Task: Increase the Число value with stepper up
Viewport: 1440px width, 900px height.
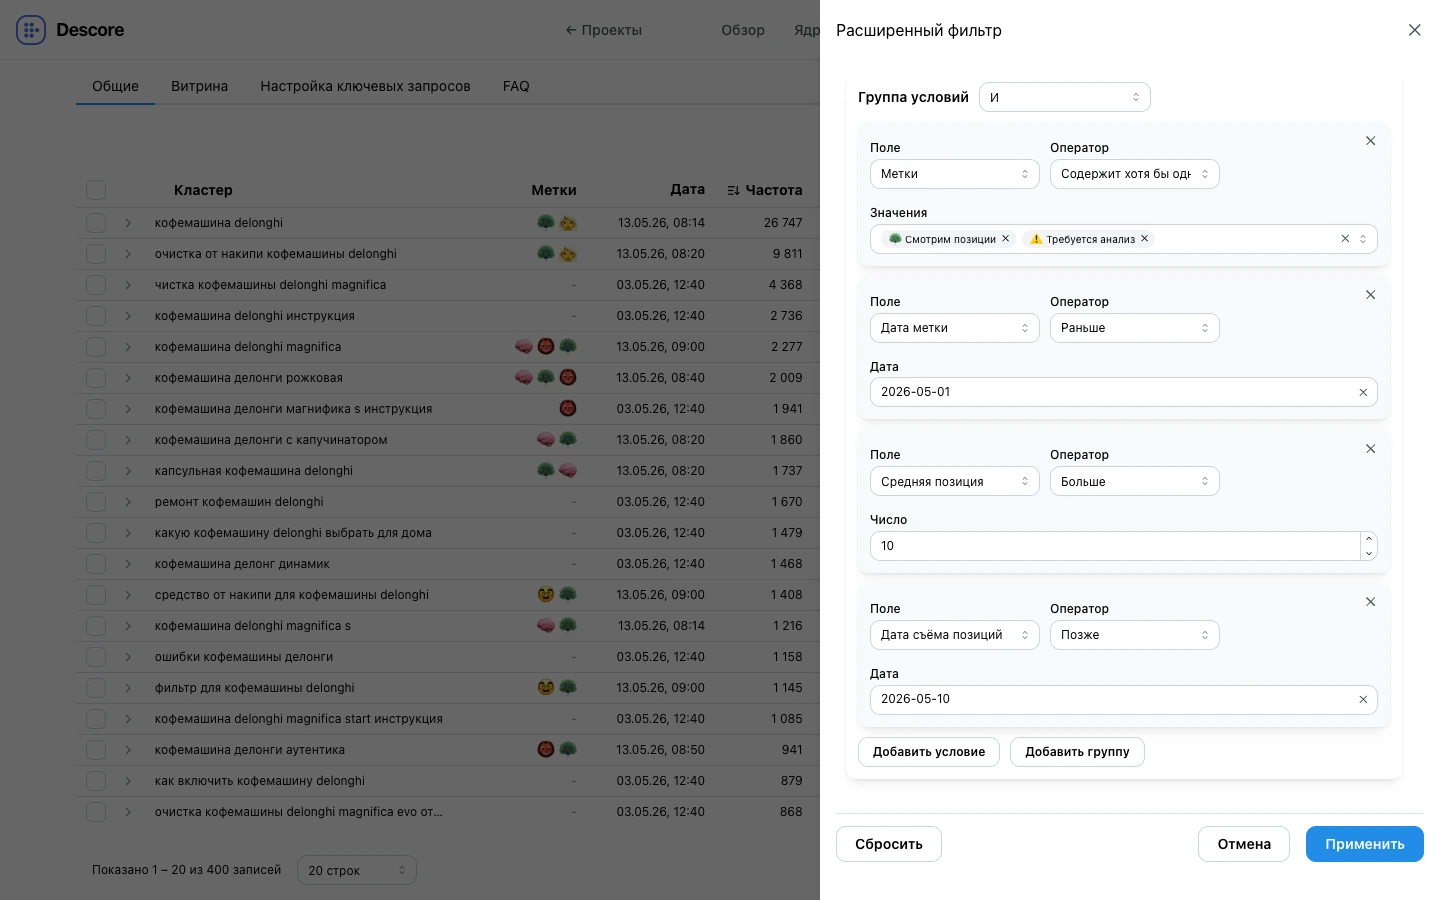Action: click(1369, 539)
